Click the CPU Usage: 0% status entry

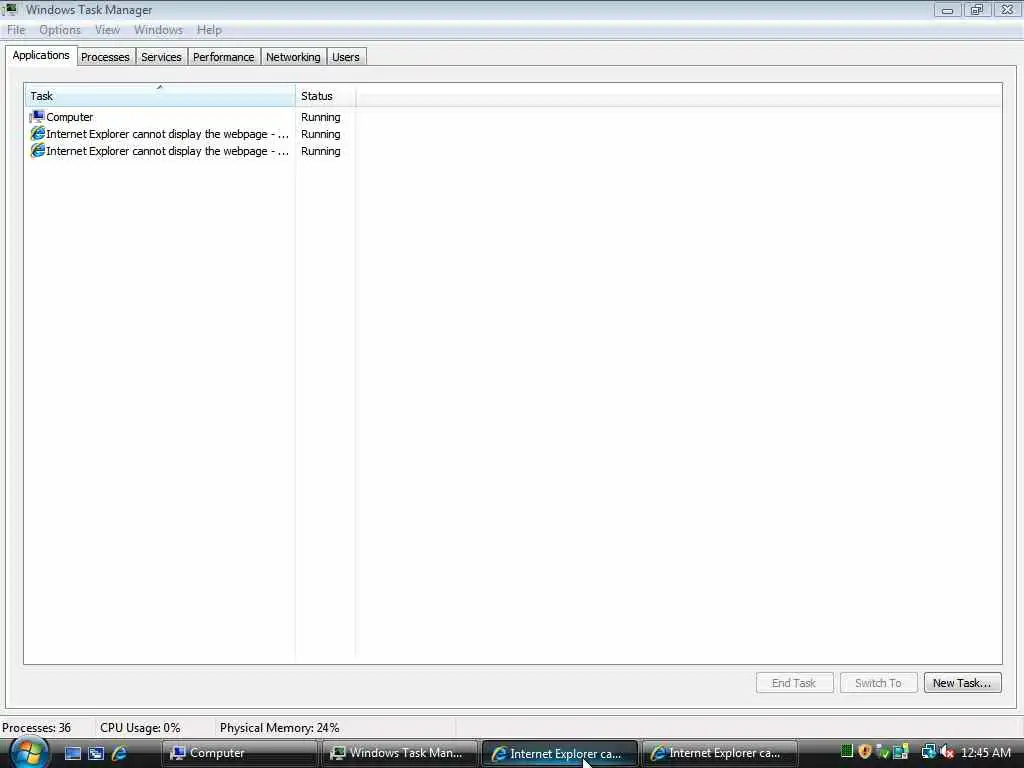coord(140,728)
